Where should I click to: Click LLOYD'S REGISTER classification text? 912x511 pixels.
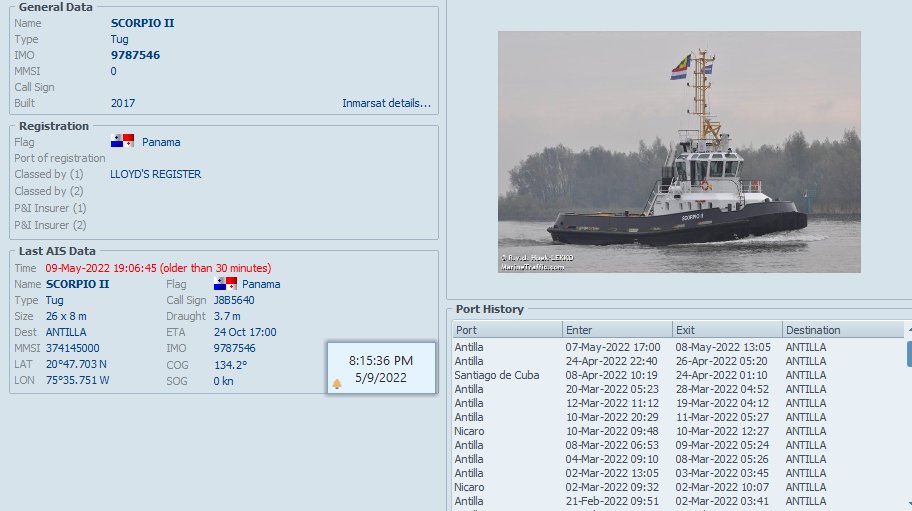click(156, 174)
